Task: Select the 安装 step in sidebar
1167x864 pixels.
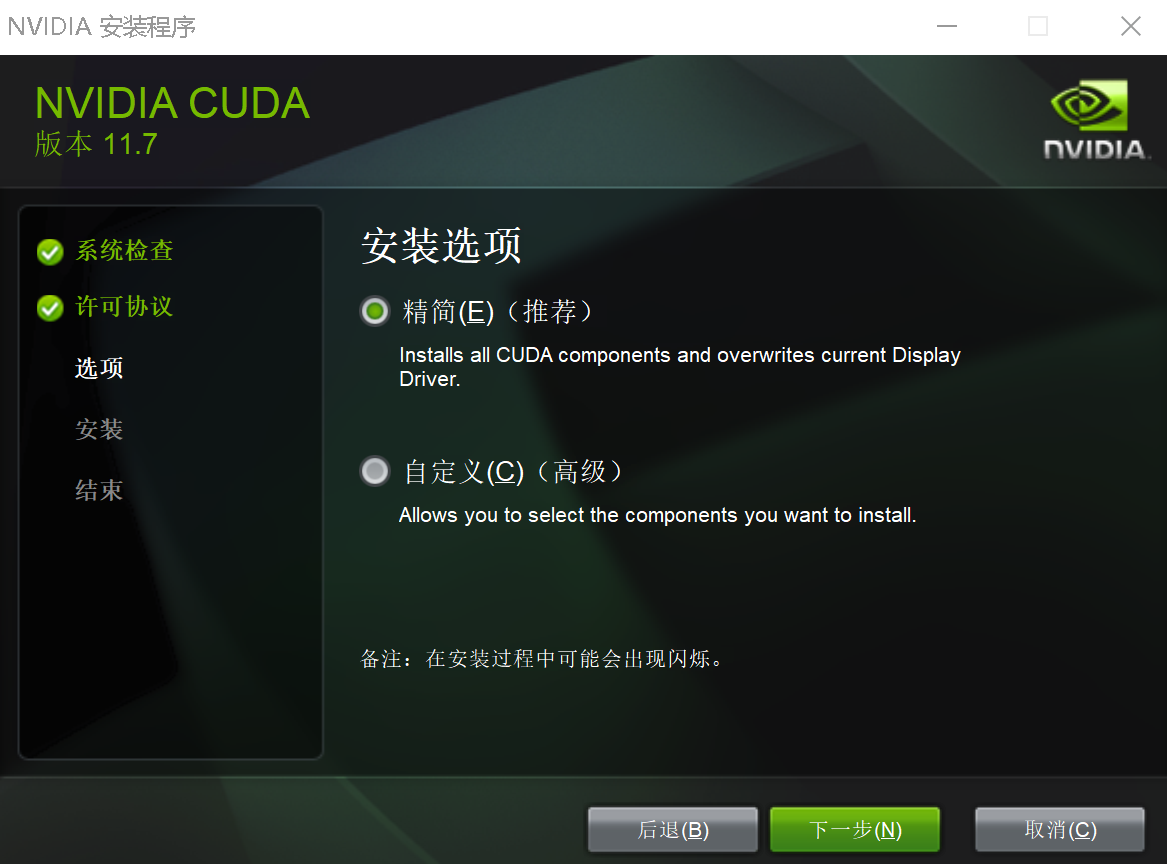Action: point(99,429)
